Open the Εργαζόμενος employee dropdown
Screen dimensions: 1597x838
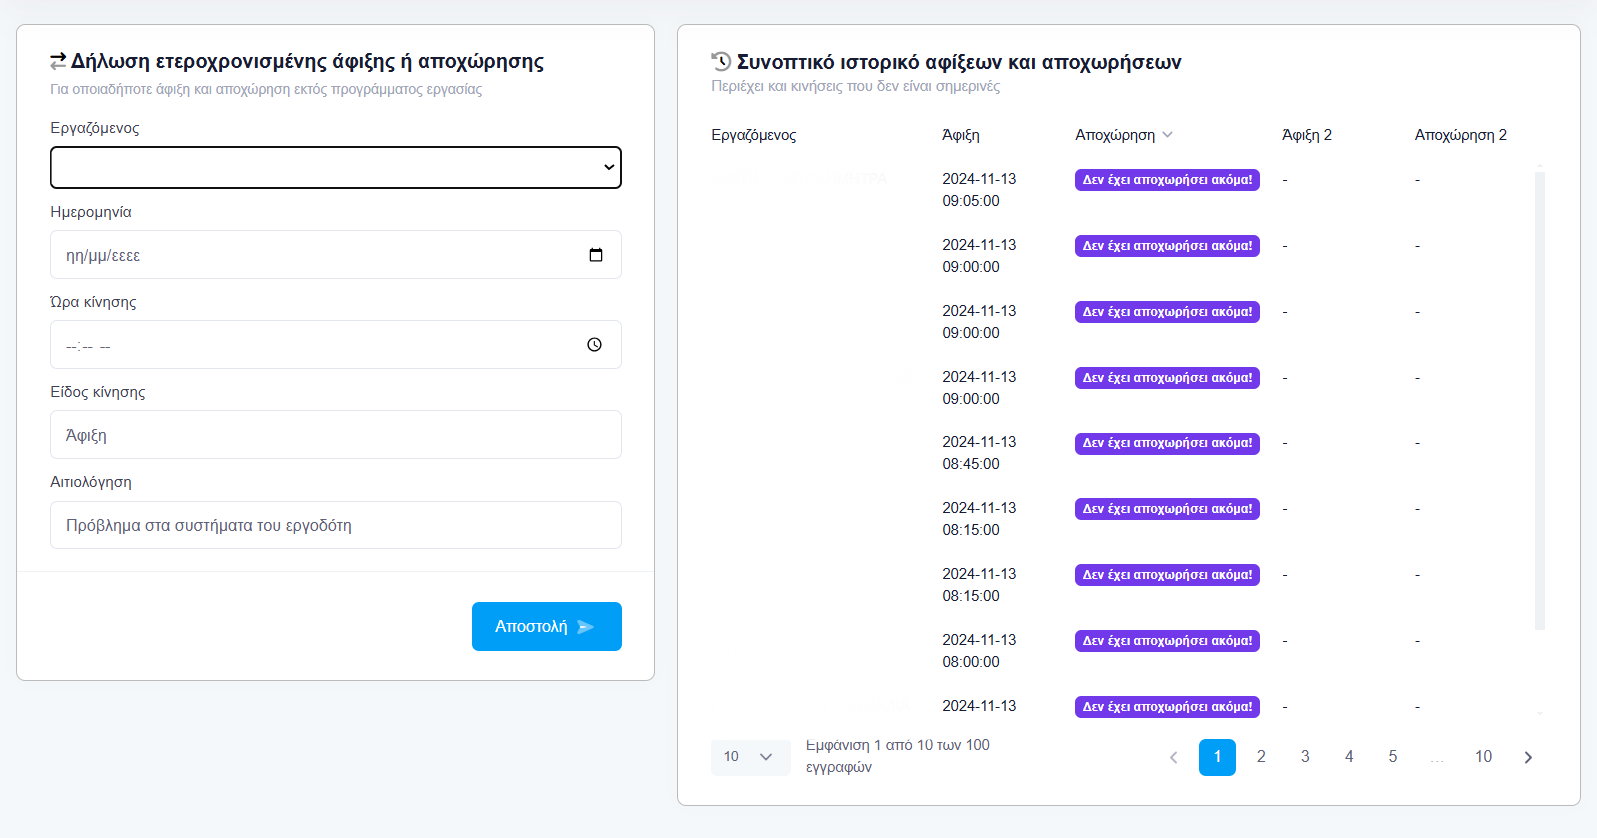click(335, 167)
